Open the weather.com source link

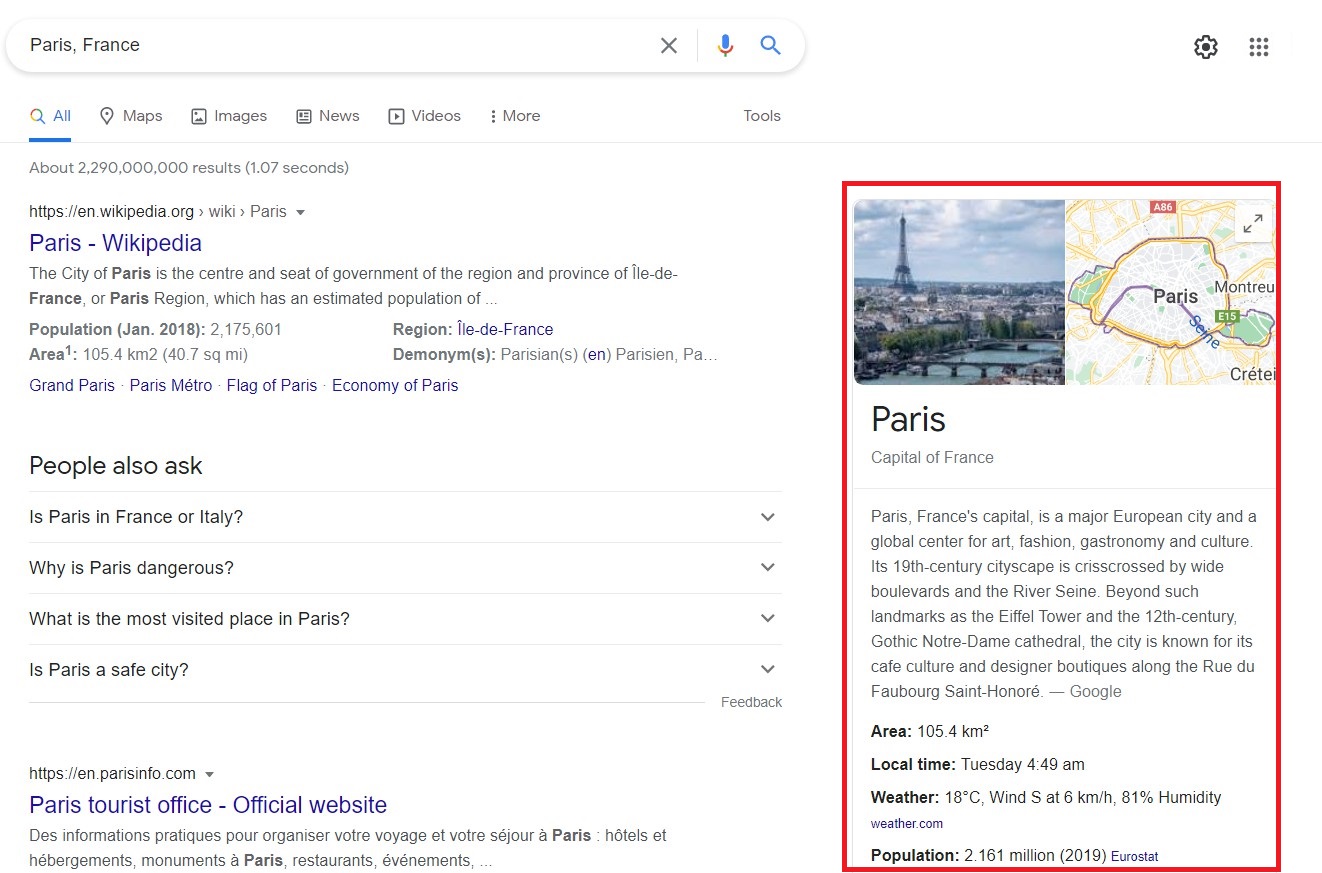click(907, 823)
